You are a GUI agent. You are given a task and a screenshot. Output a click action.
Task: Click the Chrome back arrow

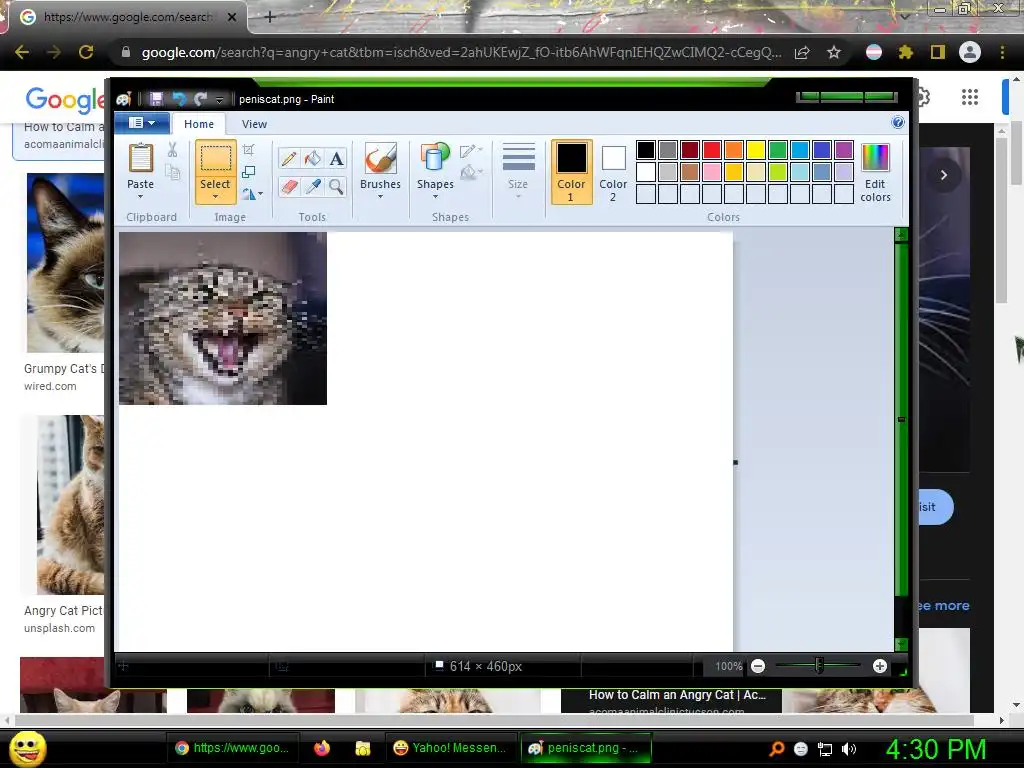(22, 52)
